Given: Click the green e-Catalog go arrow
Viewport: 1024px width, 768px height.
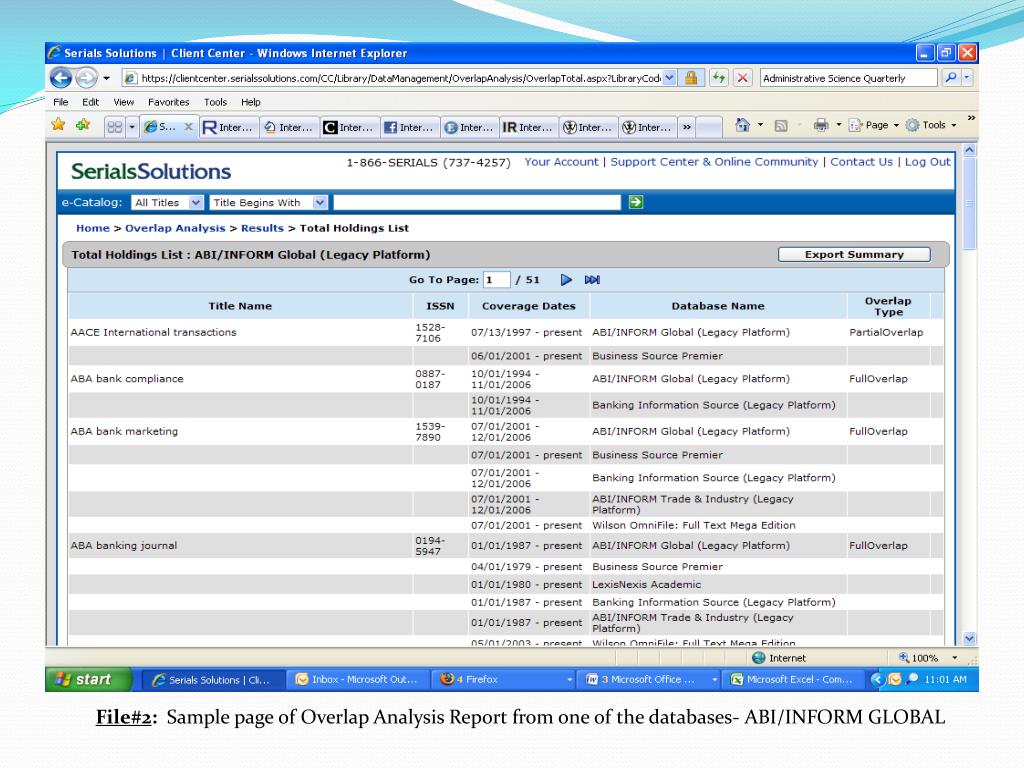Looking at the screenshot, I should pos(635,202).
